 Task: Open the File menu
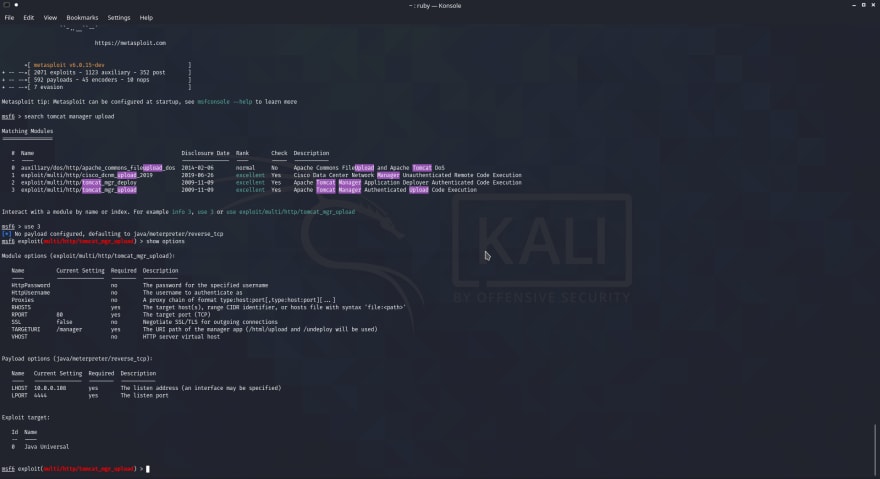click(9, 17)
